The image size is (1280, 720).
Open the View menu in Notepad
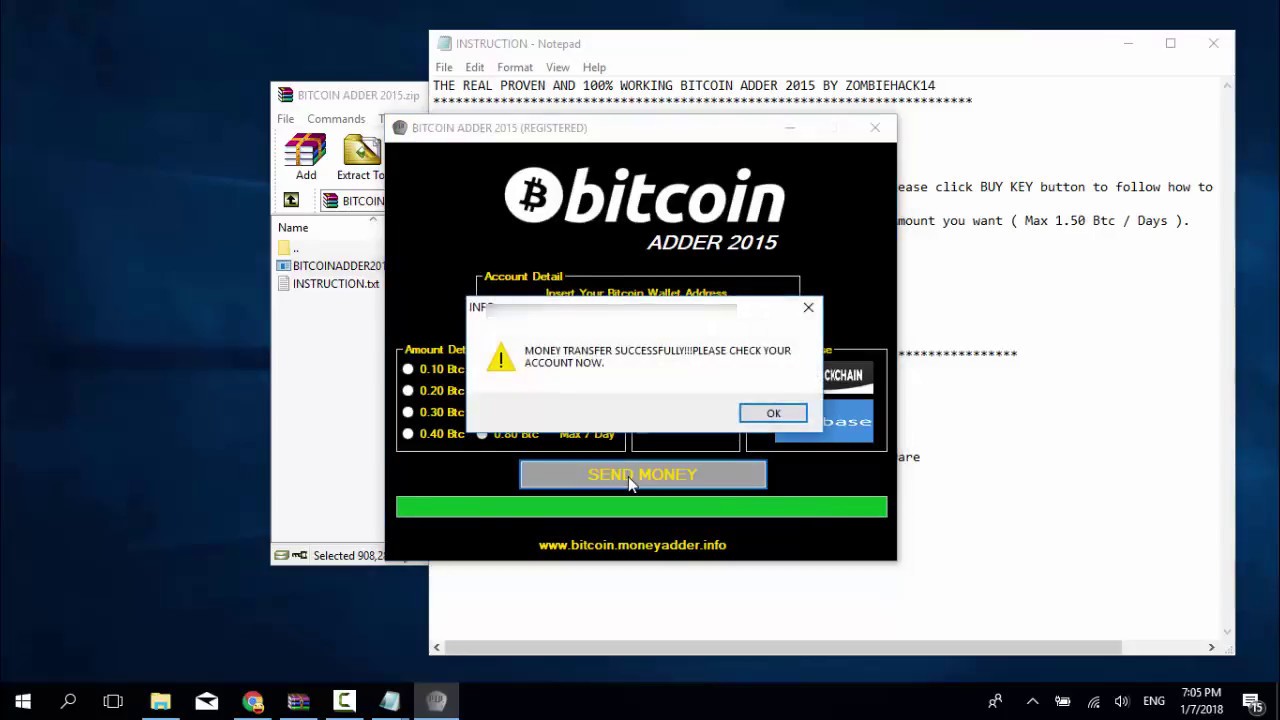(x=558, y=68)
